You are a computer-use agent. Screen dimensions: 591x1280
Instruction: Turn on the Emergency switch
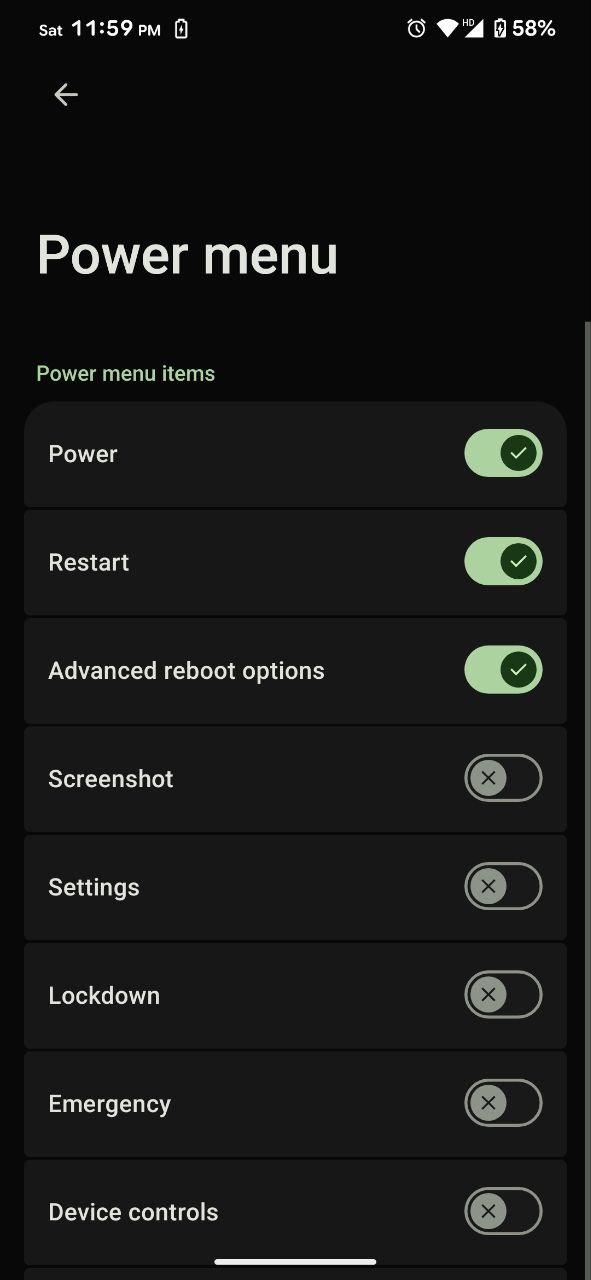[503, 1103]
